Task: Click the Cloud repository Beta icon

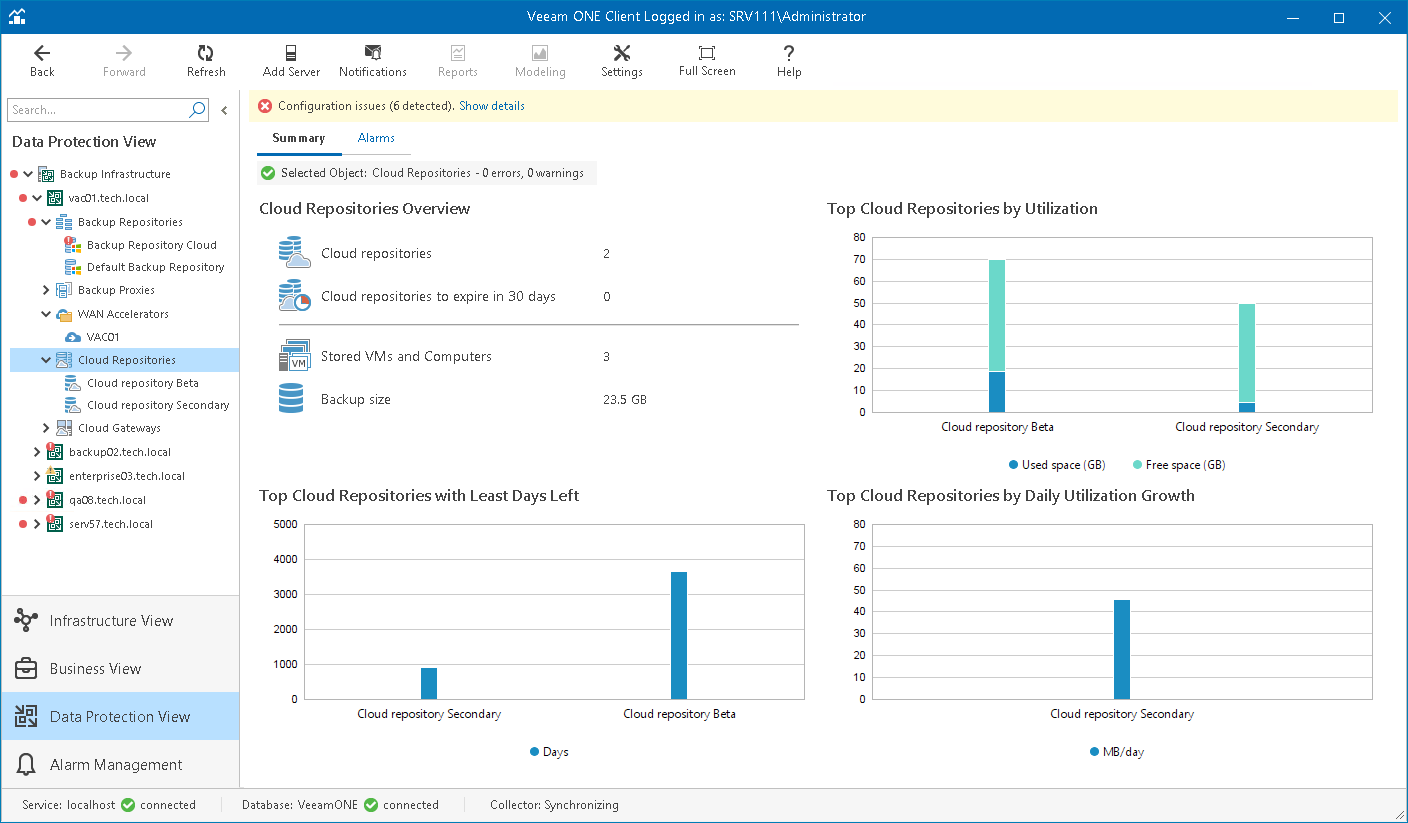Action: click(x=72, y=383)
